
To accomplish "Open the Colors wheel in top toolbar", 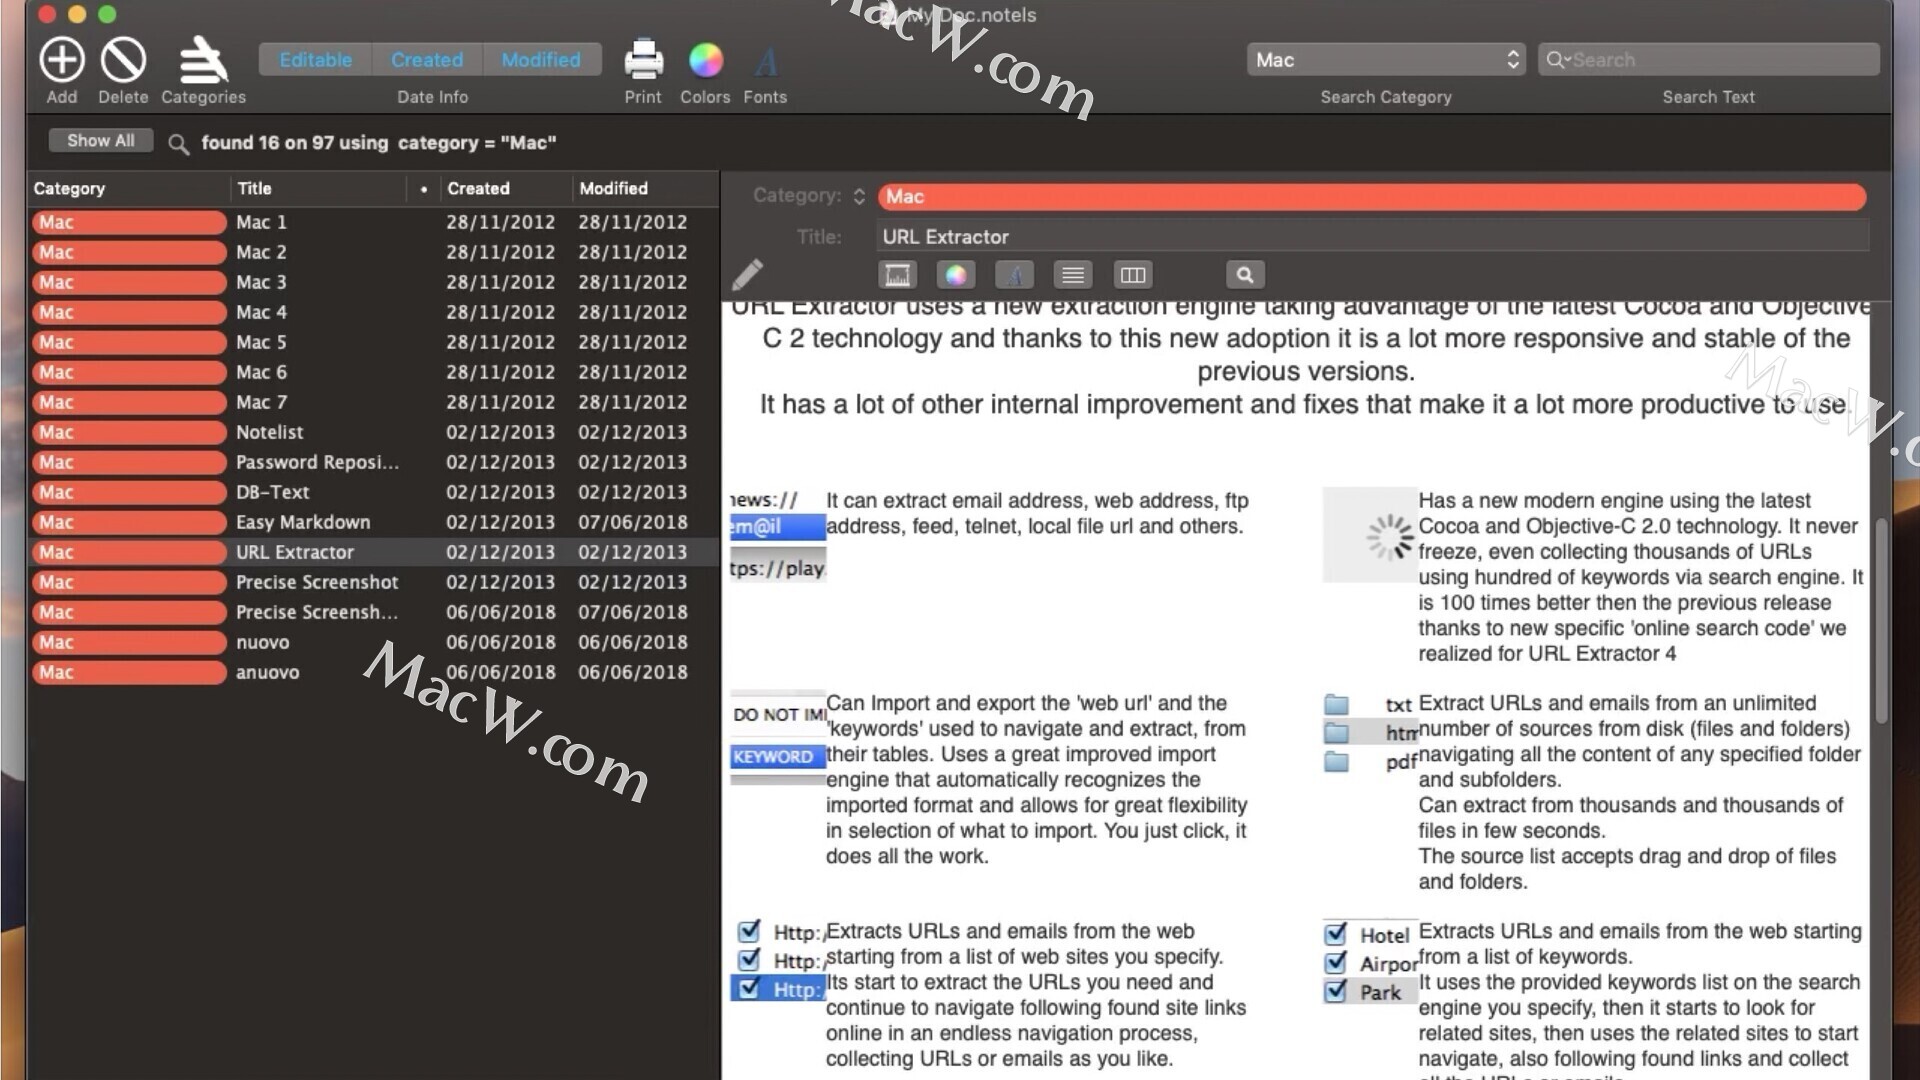I will [705, 60].
